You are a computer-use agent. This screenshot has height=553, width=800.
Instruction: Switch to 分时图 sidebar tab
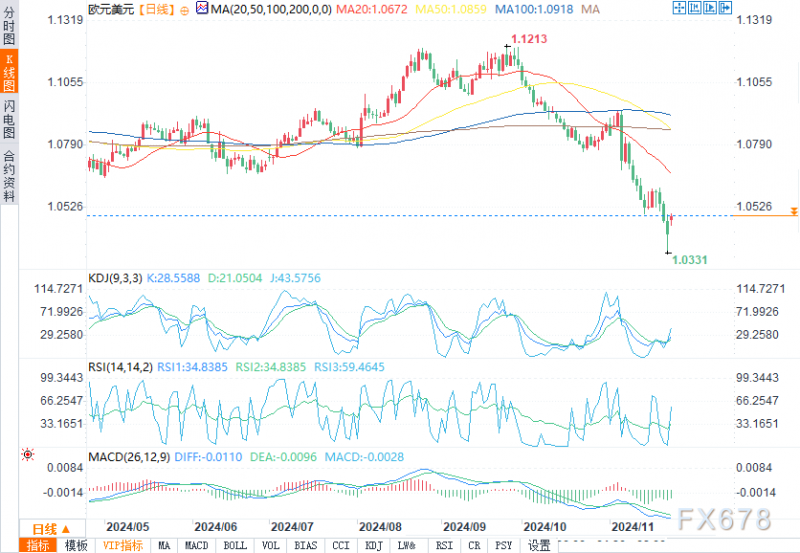[x=9, y=26]
